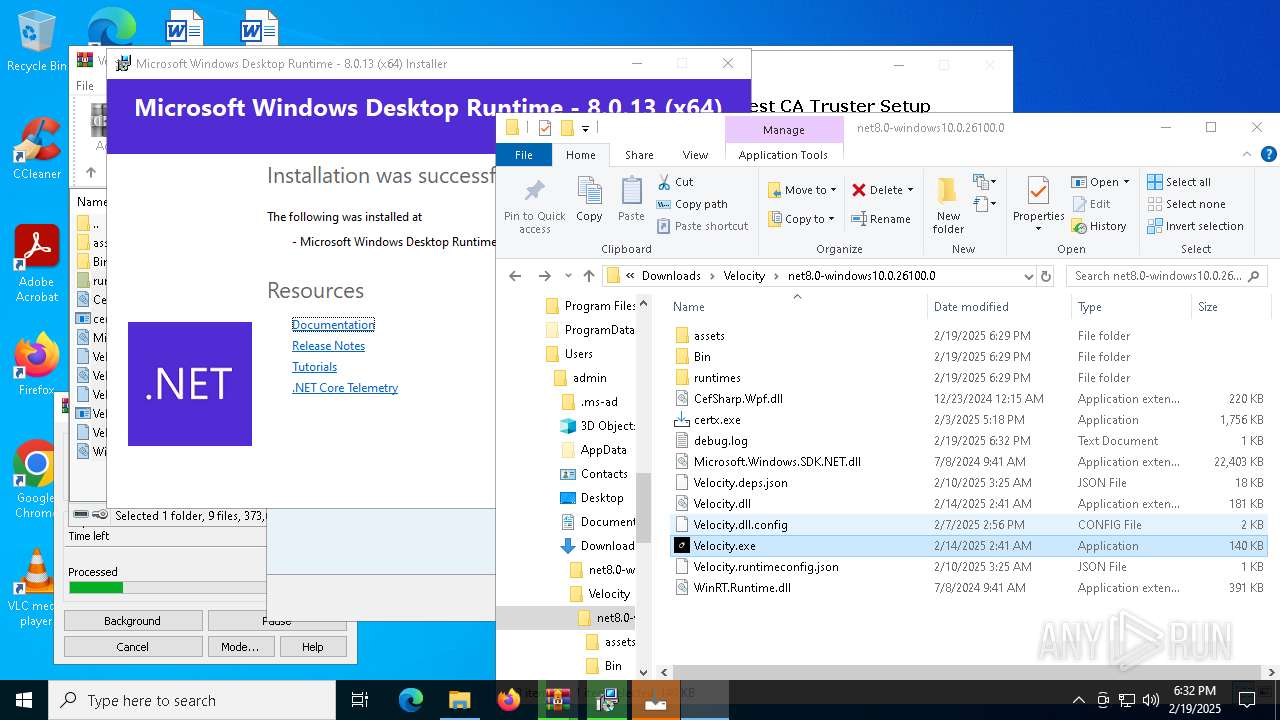Click the Explorer search box
The image size is (1280, 720).
[x=1167, y=276]
